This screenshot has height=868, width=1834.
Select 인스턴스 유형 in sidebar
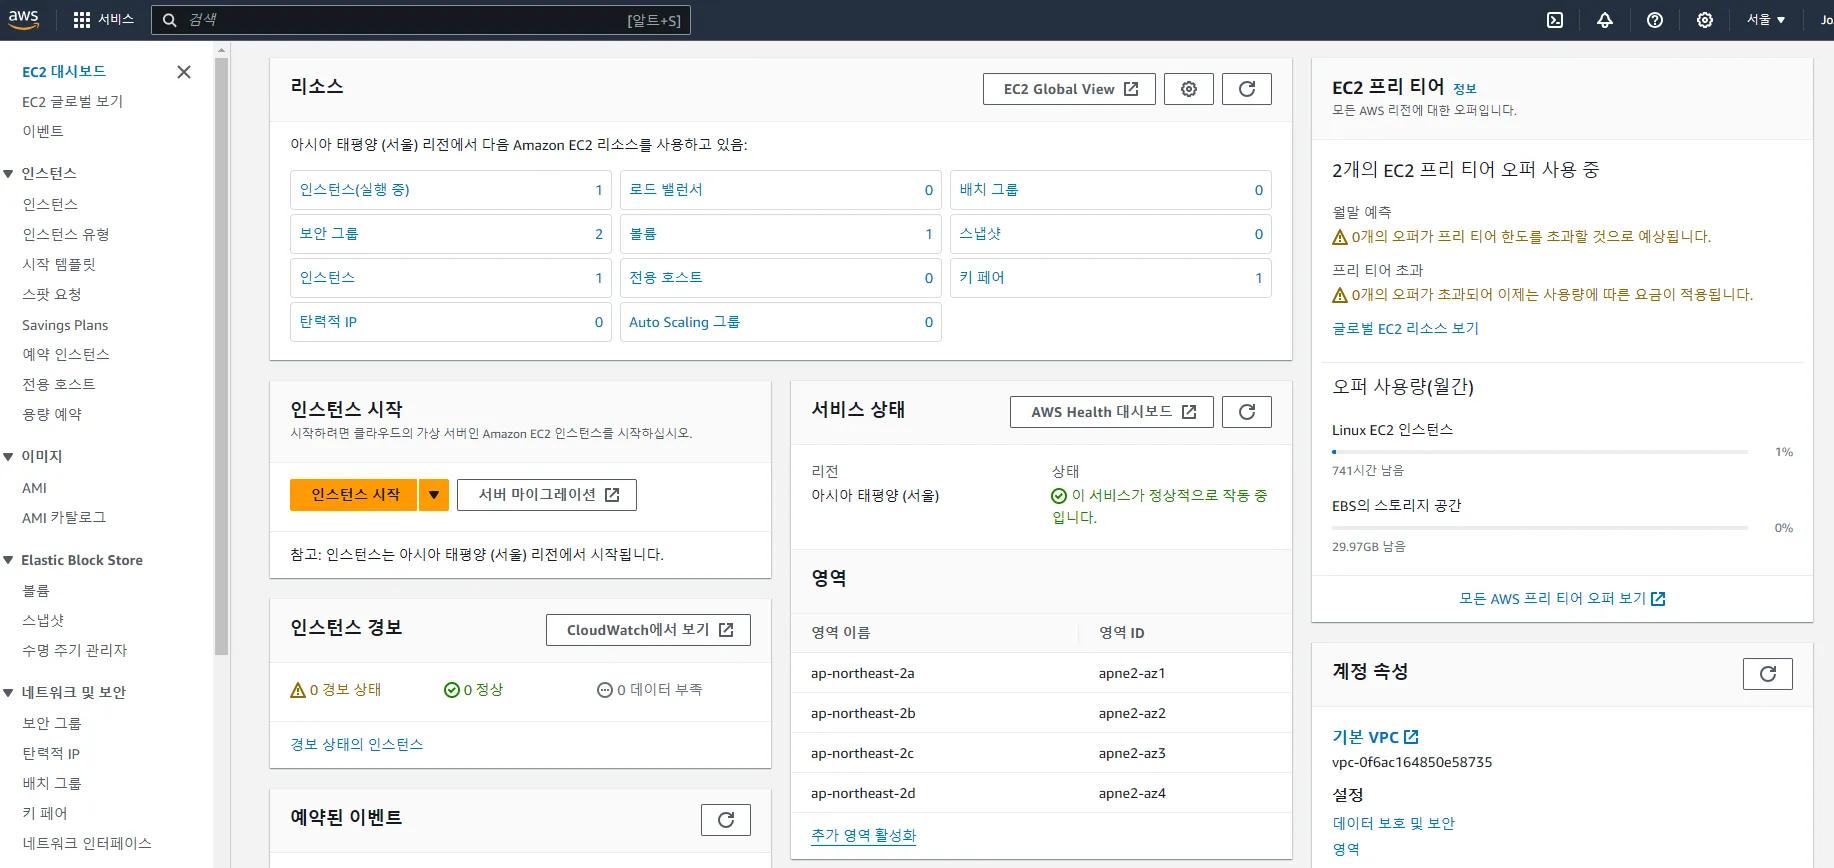(x=66, y=235)
